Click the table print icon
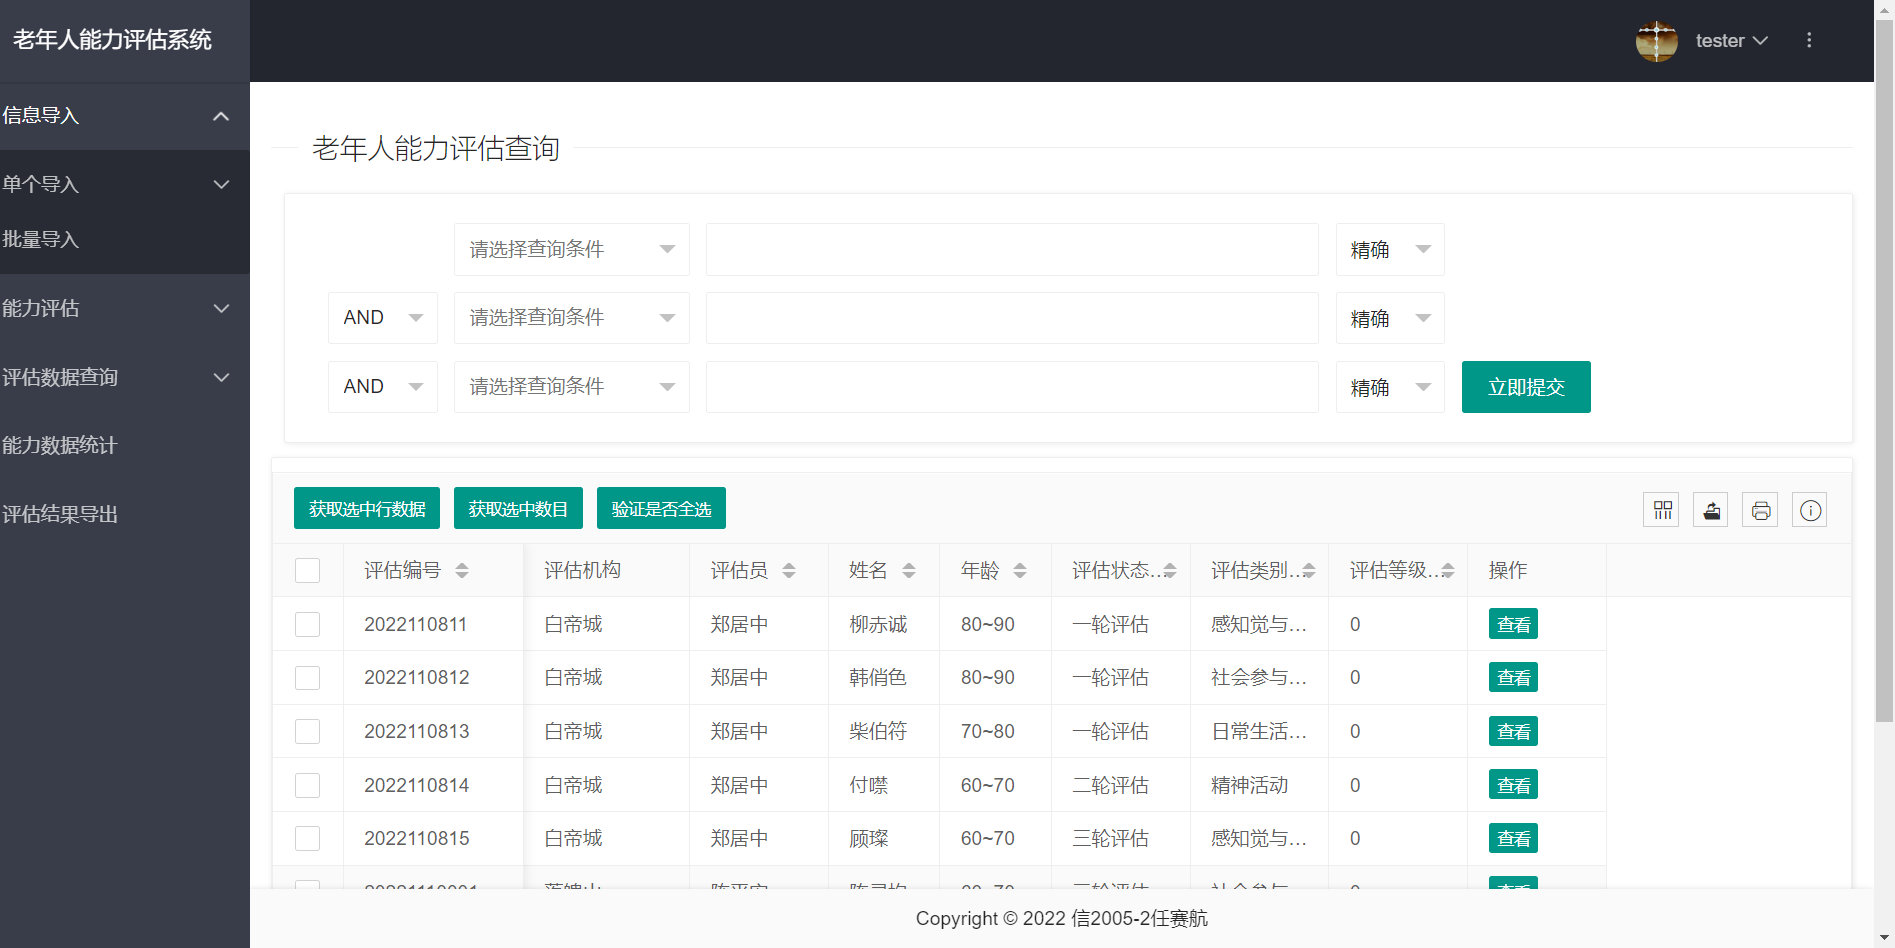This screenshot has height=948, width=1895. [x=1761, y=510]
